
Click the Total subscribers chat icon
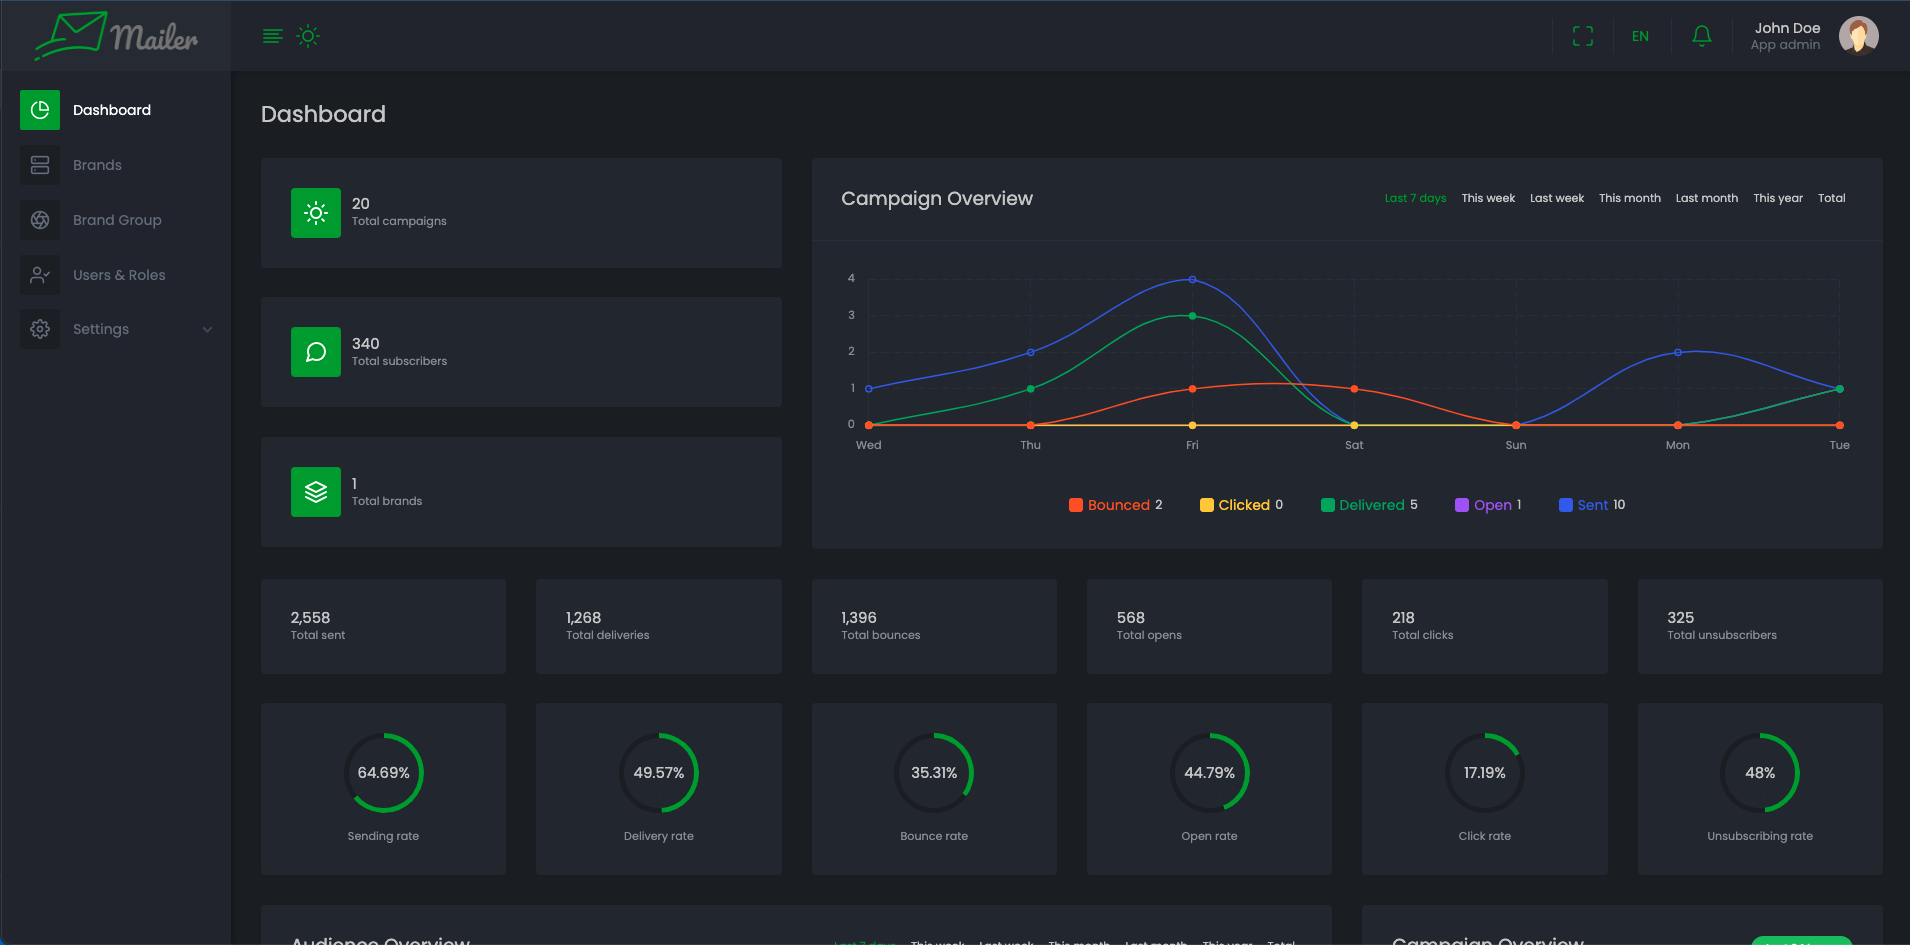(x=316, y=352)
